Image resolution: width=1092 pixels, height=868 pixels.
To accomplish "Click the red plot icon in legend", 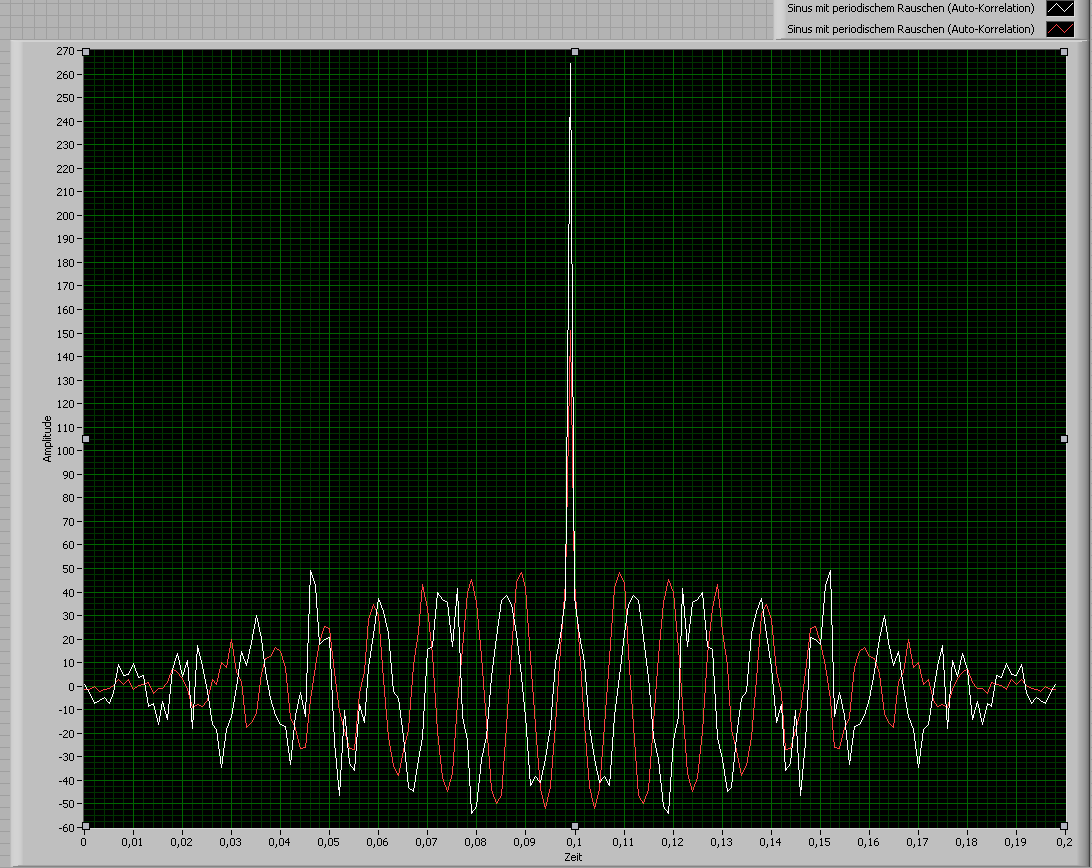I will (1058, 29).
